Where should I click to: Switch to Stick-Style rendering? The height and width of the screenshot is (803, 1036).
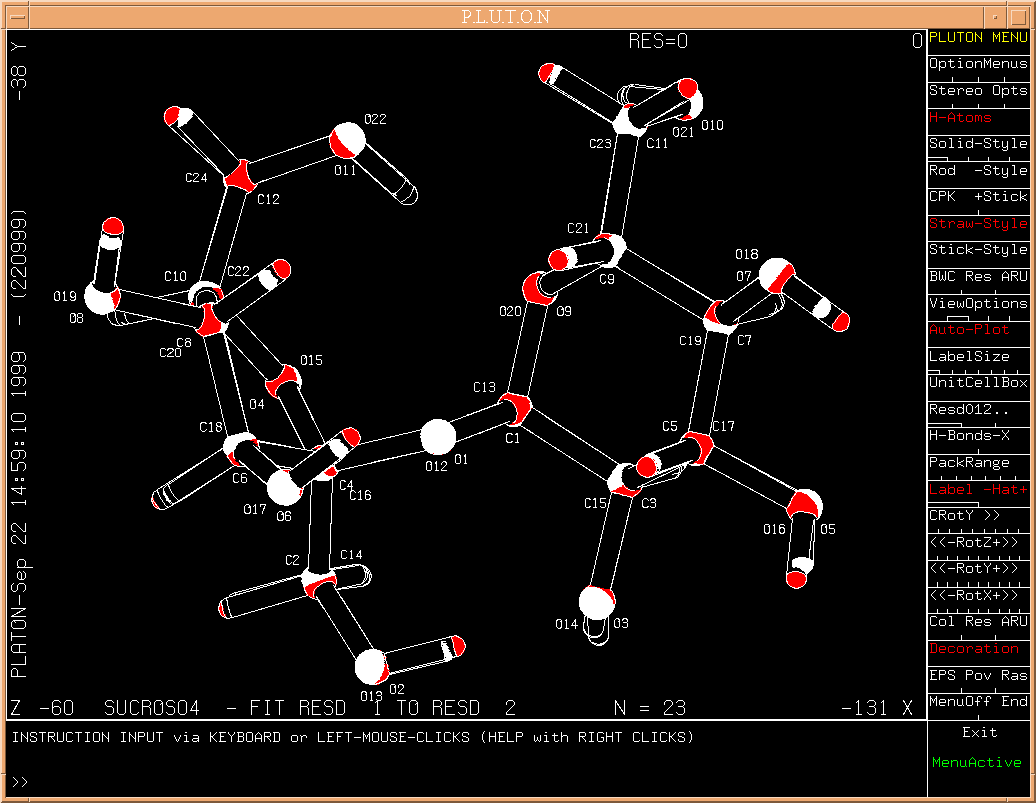click(977, 250)
